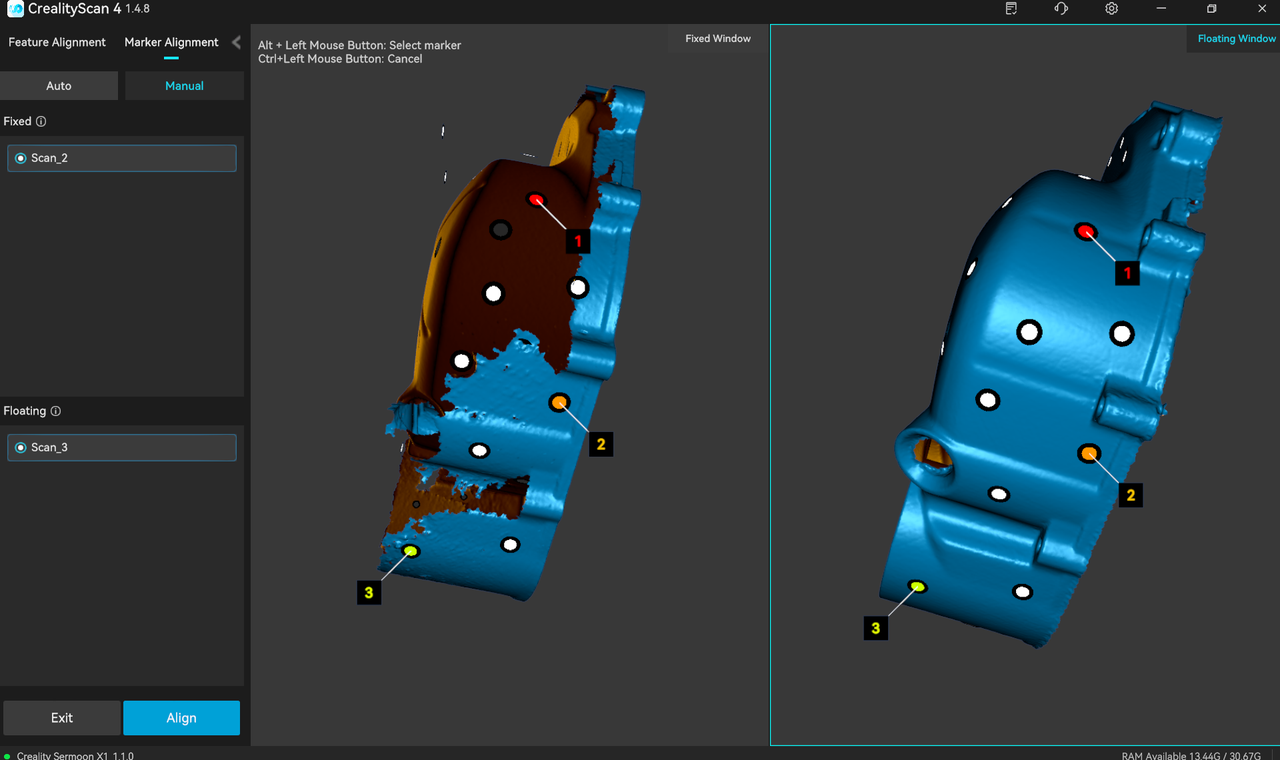The width and height of the screenshot is (1280, 760).
Task: Switch to Auto alignment mode
Action: 59,86
